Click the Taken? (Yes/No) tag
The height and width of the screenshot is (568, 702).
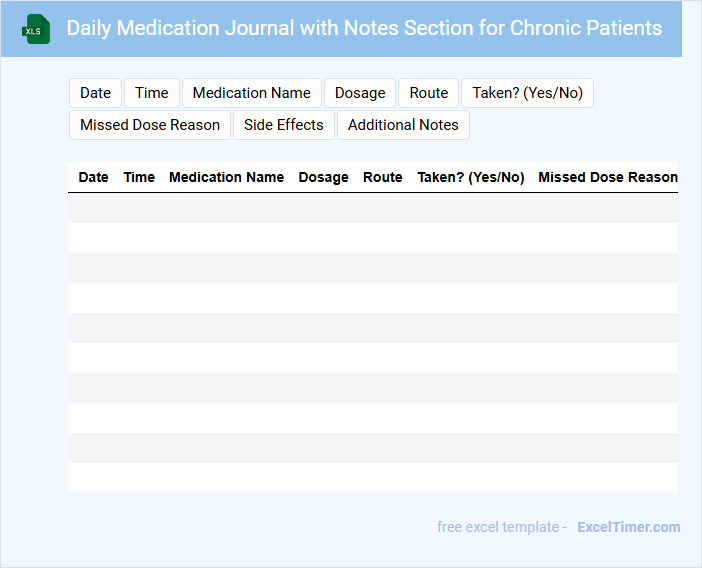tap(527, 93)
